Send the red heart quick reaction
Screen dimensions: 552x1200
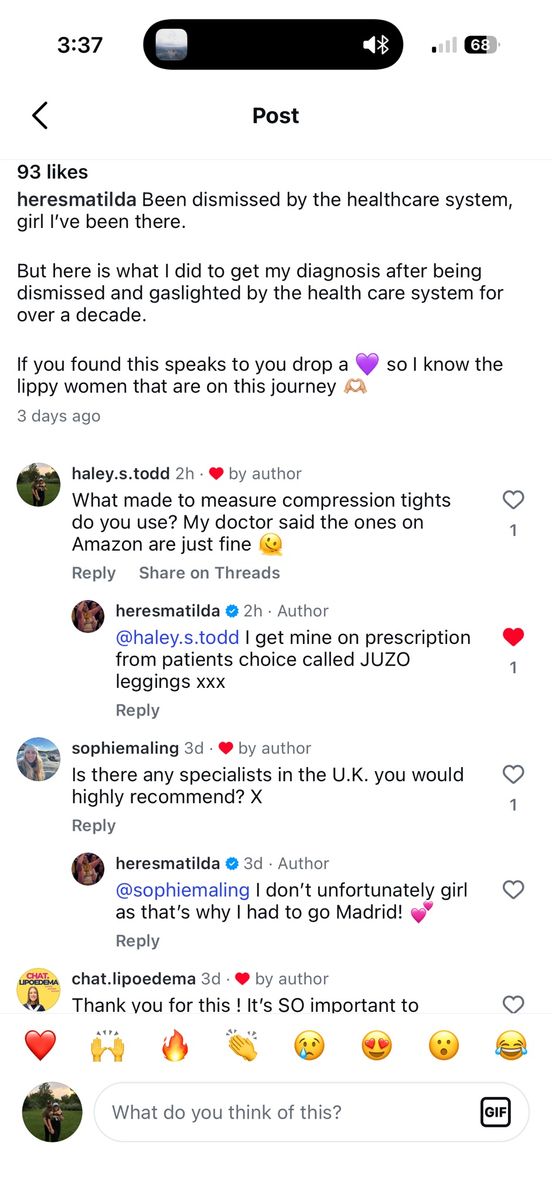tap(40, 1046)
